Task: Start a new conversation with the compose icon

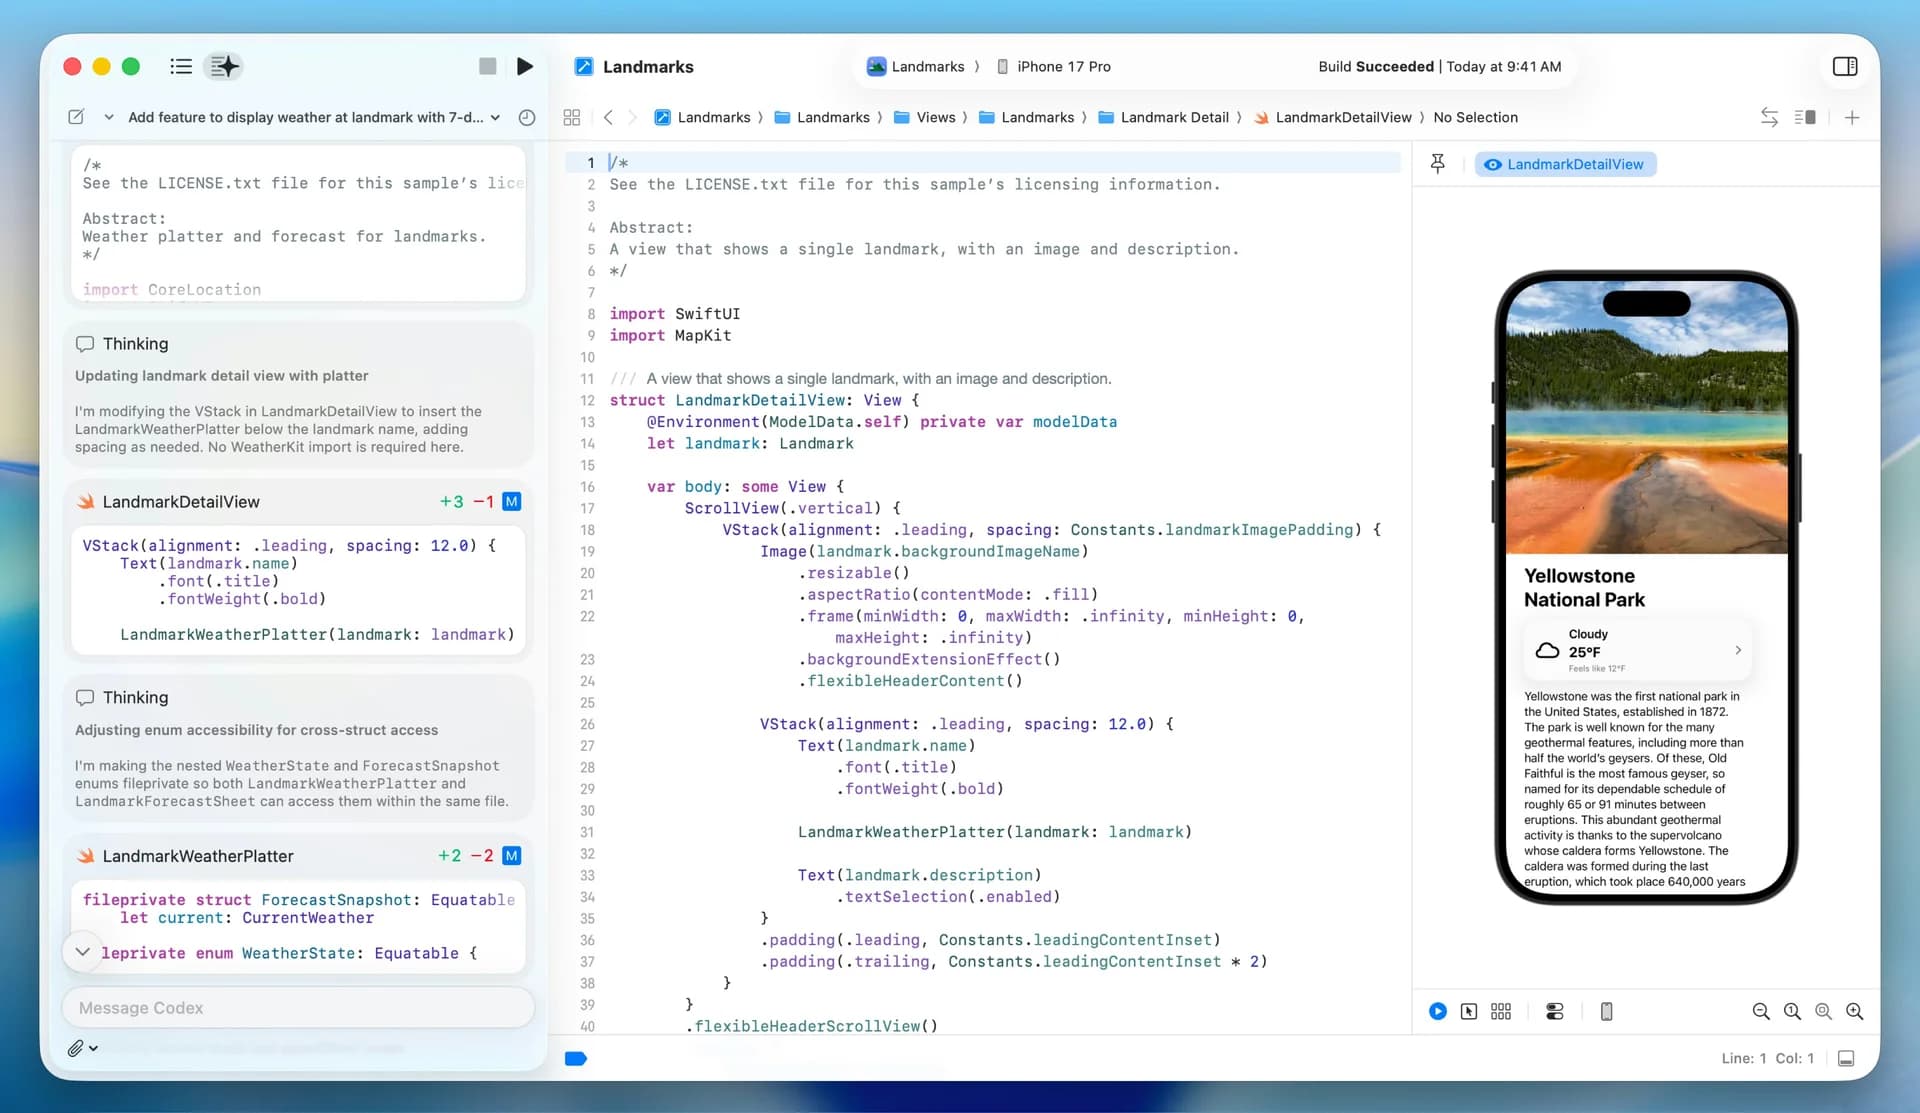Action: (x=77, y=117)
